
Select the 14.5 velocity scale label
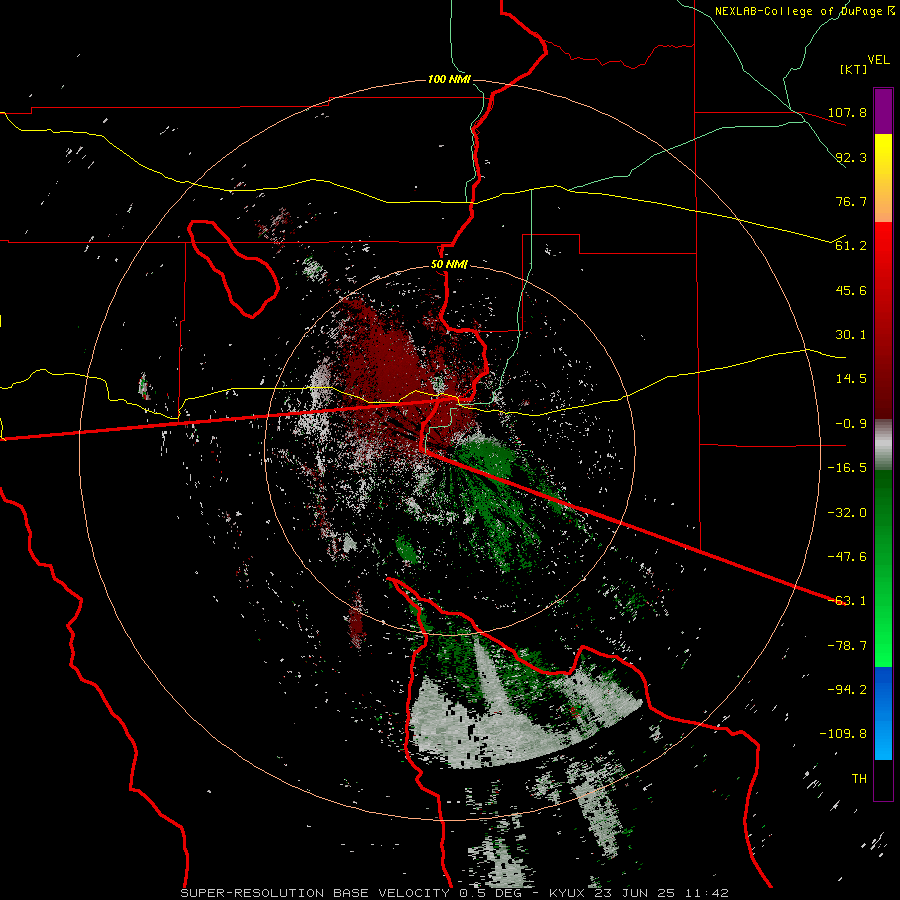(852, 379)
